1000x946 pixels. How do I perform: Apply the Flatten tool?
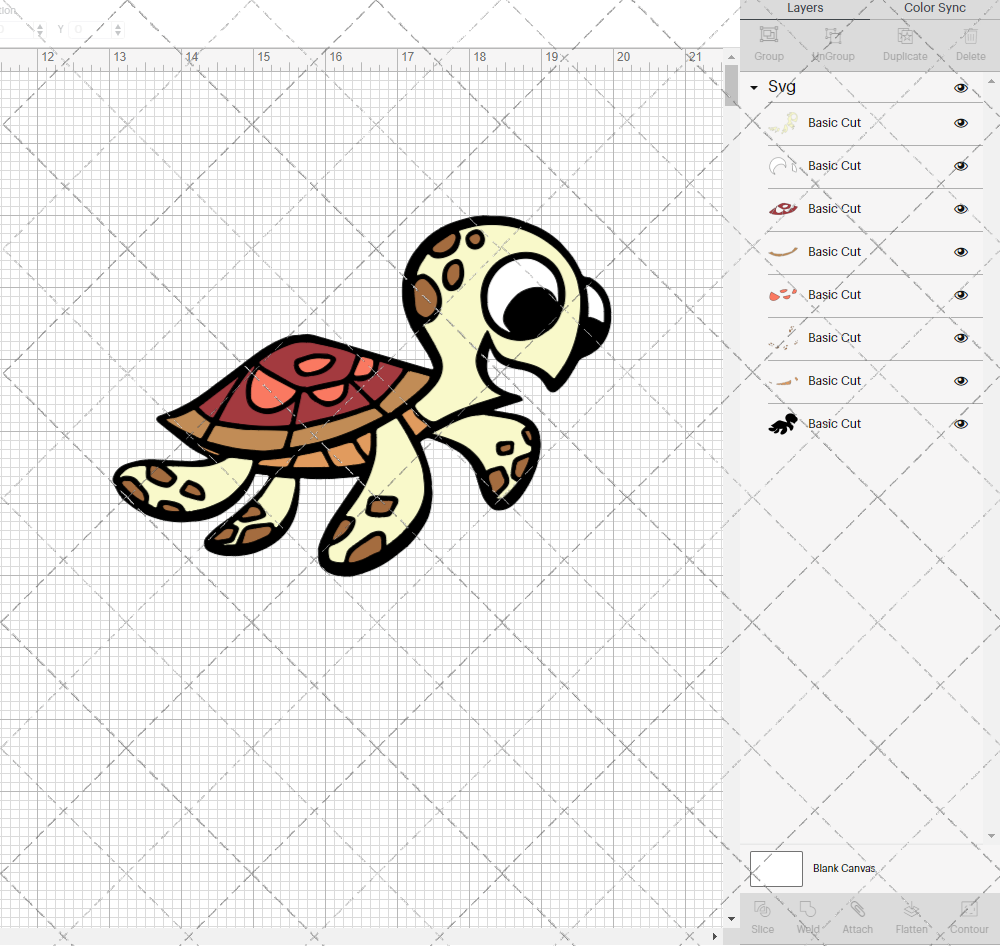point(911,917)
